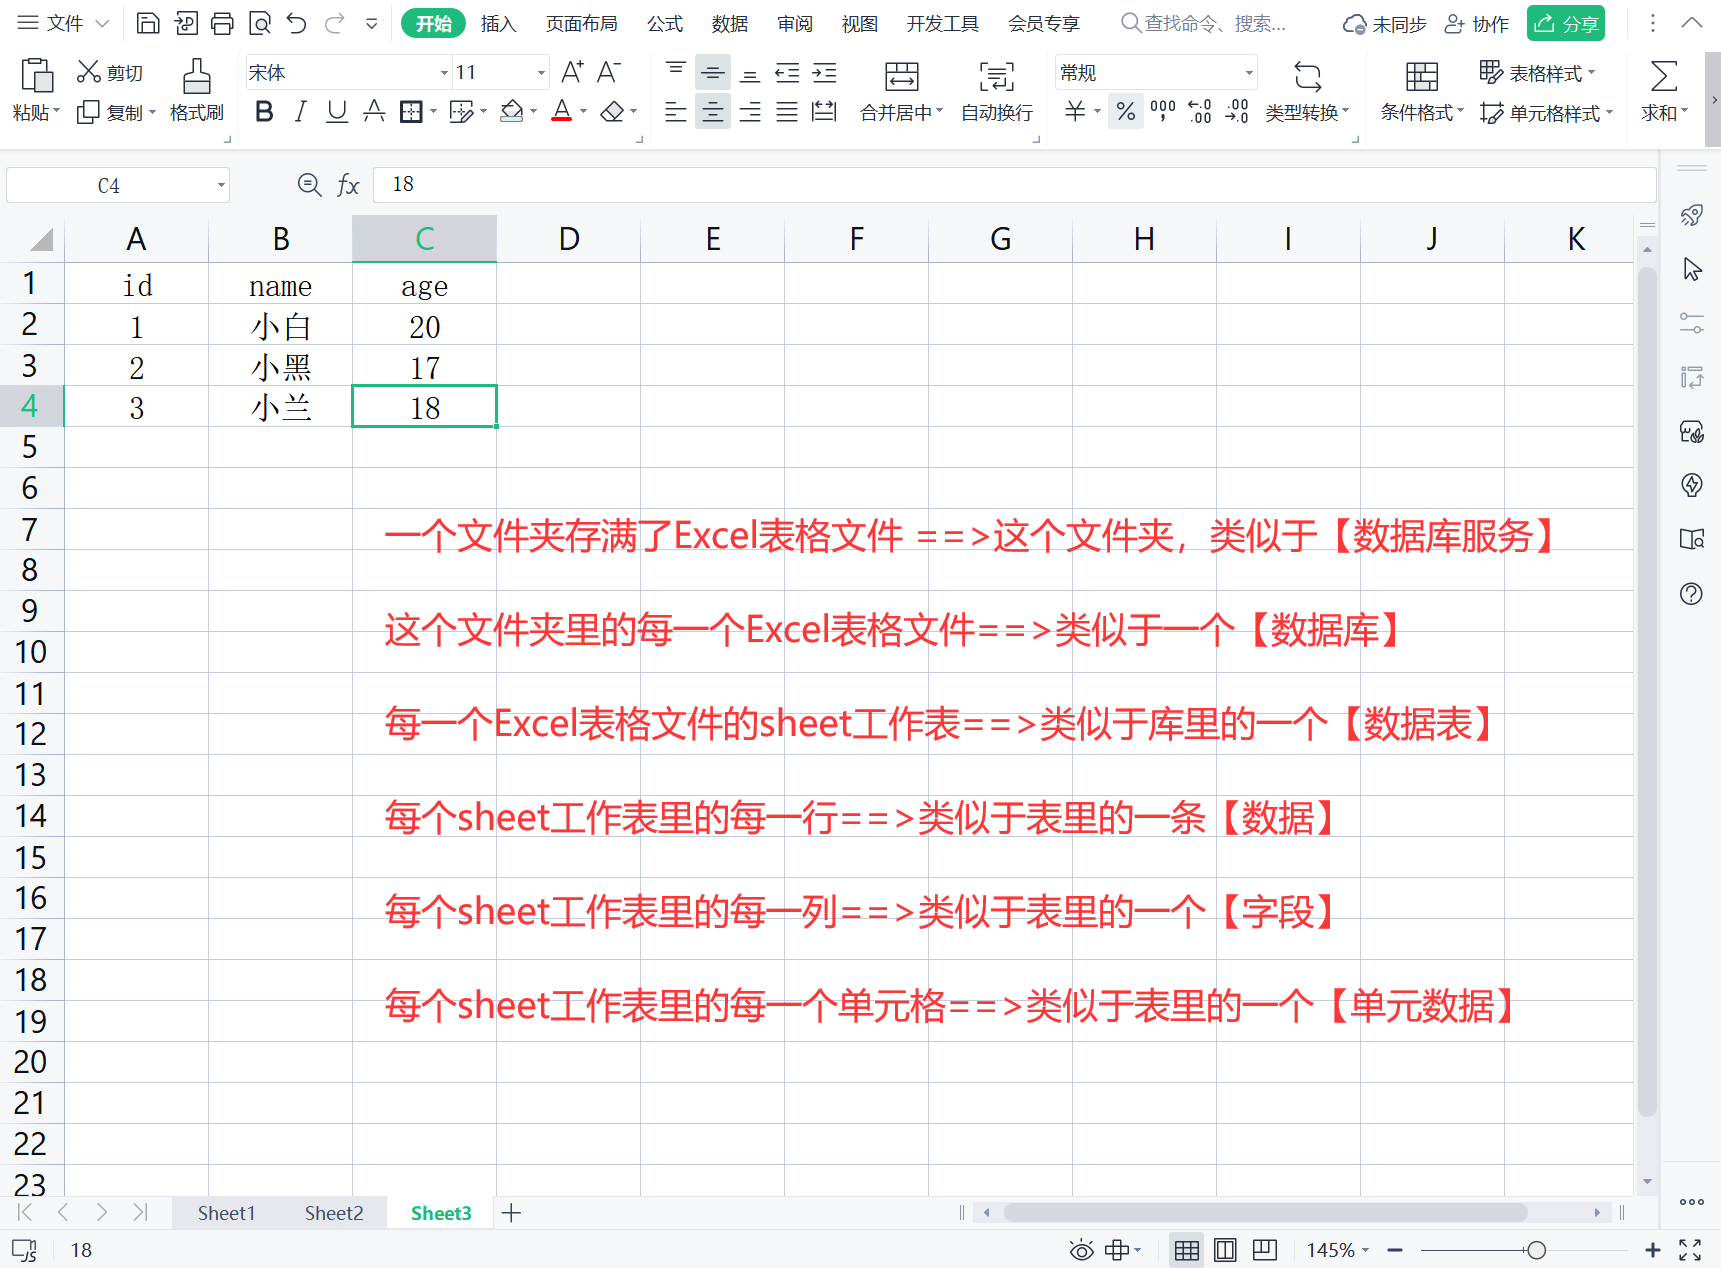The width and height of the screenshot is (1721, 1268).
Task: Select the format painter tool
Action: click(x=196, y=90)
